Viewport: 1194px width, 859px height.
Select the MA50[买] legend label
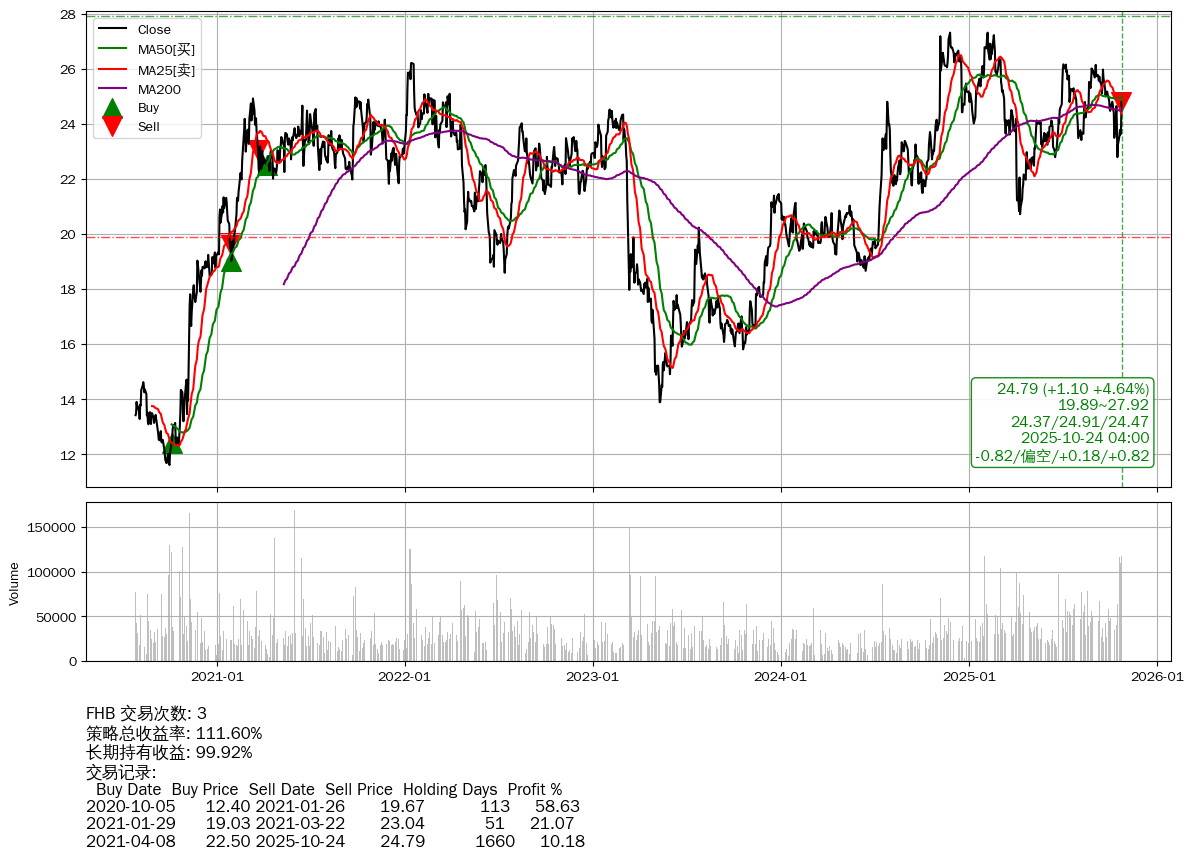tap(166, 50)
